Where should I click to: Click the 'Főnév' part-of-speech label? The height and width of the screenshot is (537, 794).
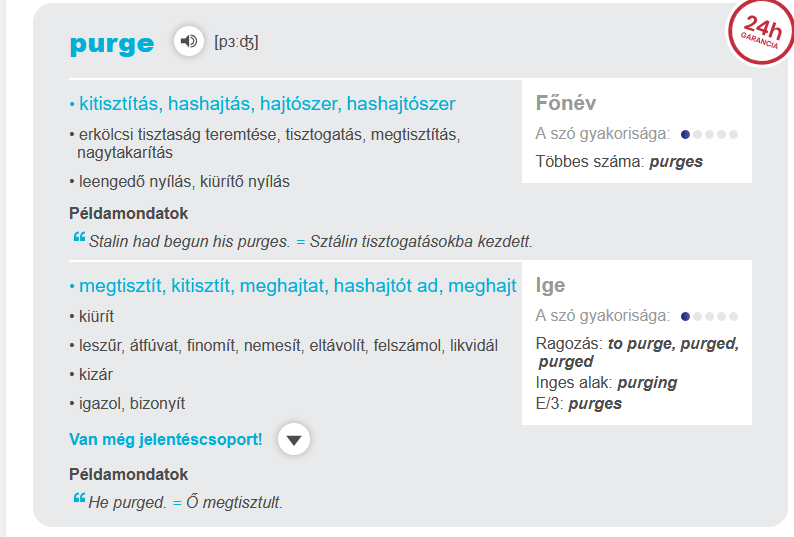point(566,104)
